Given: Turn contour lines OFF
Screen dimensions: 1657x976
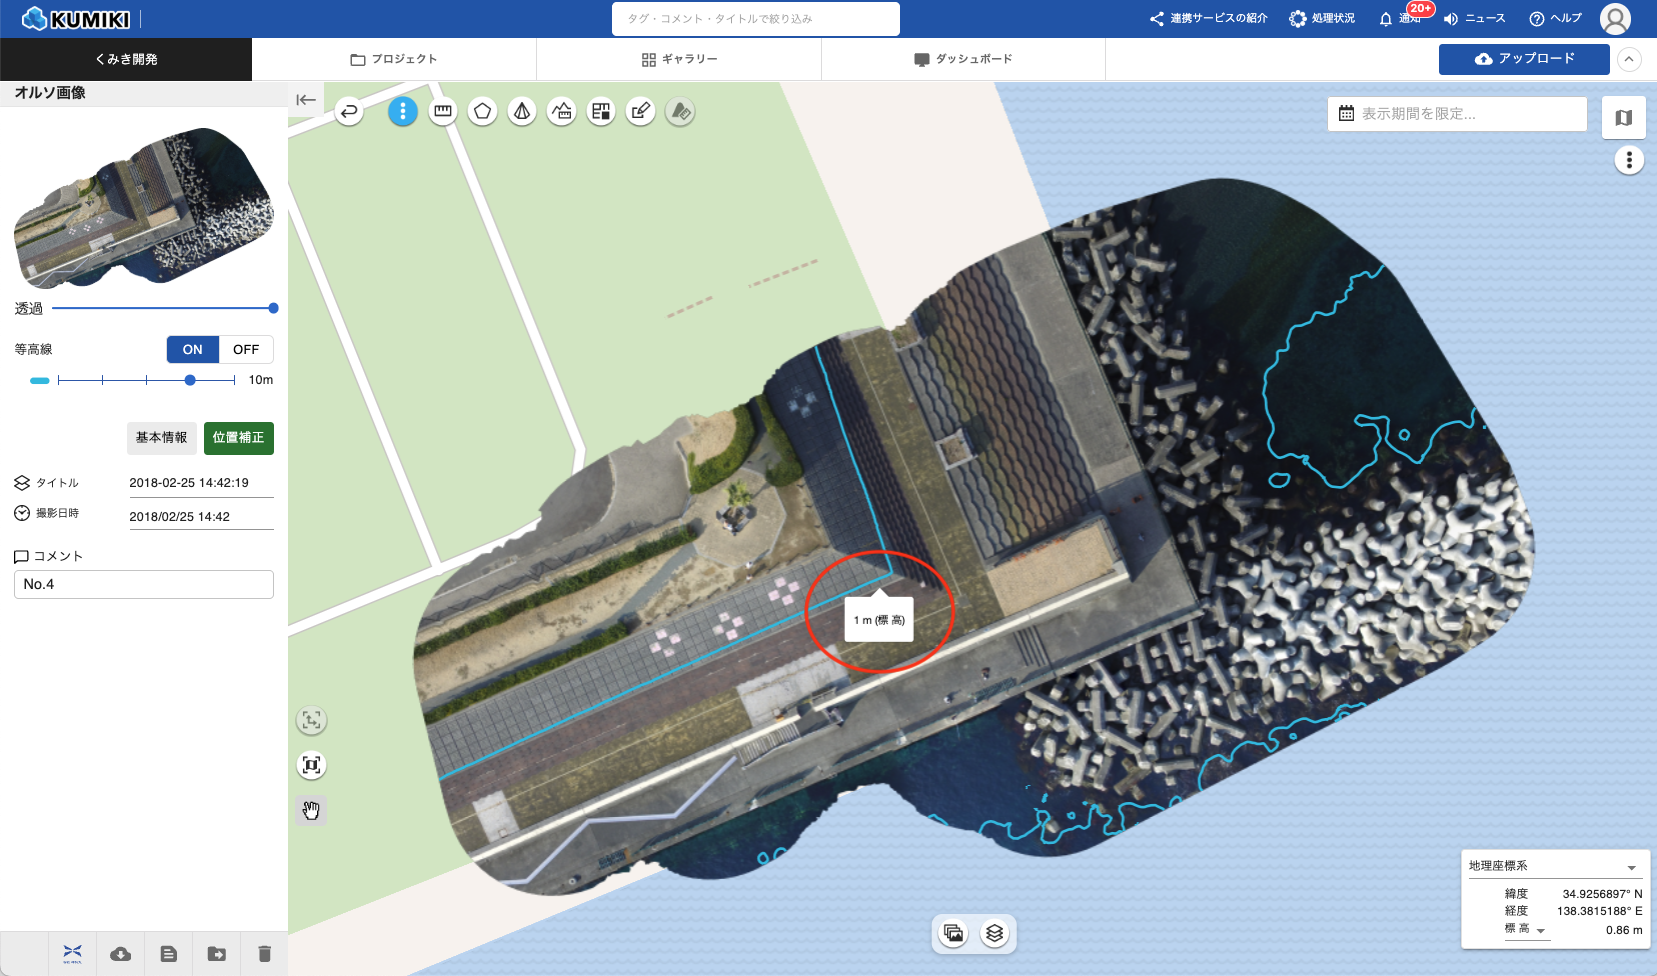Looking at the screenshot, I should [x=246, y=349].
